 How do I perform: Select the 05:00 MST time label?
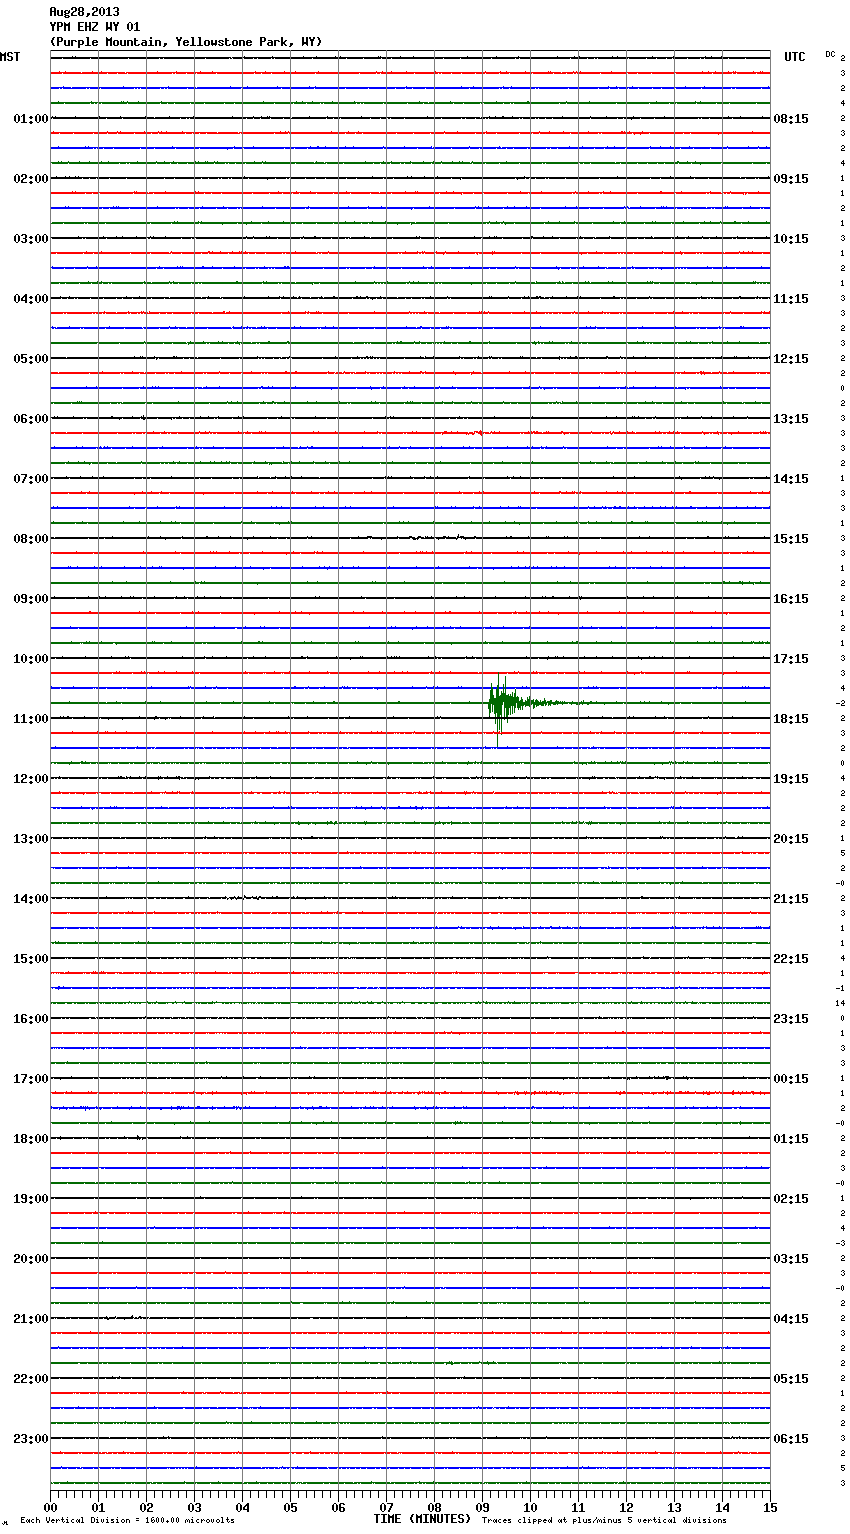(31, 359)
